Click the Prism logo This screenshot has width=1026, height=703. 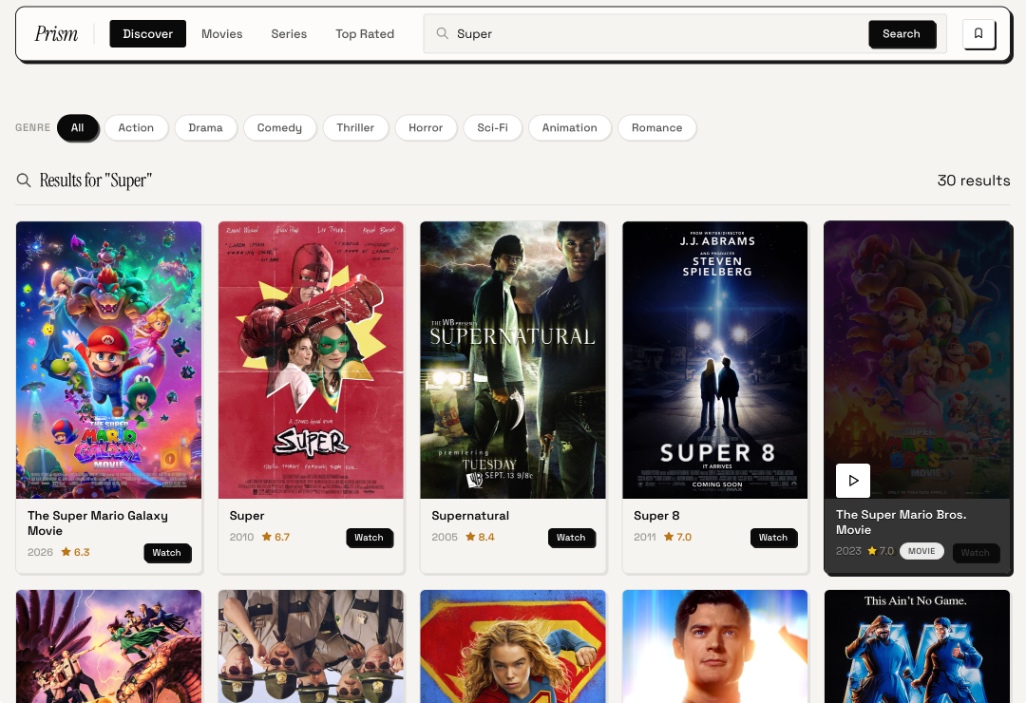coord(56,33)
